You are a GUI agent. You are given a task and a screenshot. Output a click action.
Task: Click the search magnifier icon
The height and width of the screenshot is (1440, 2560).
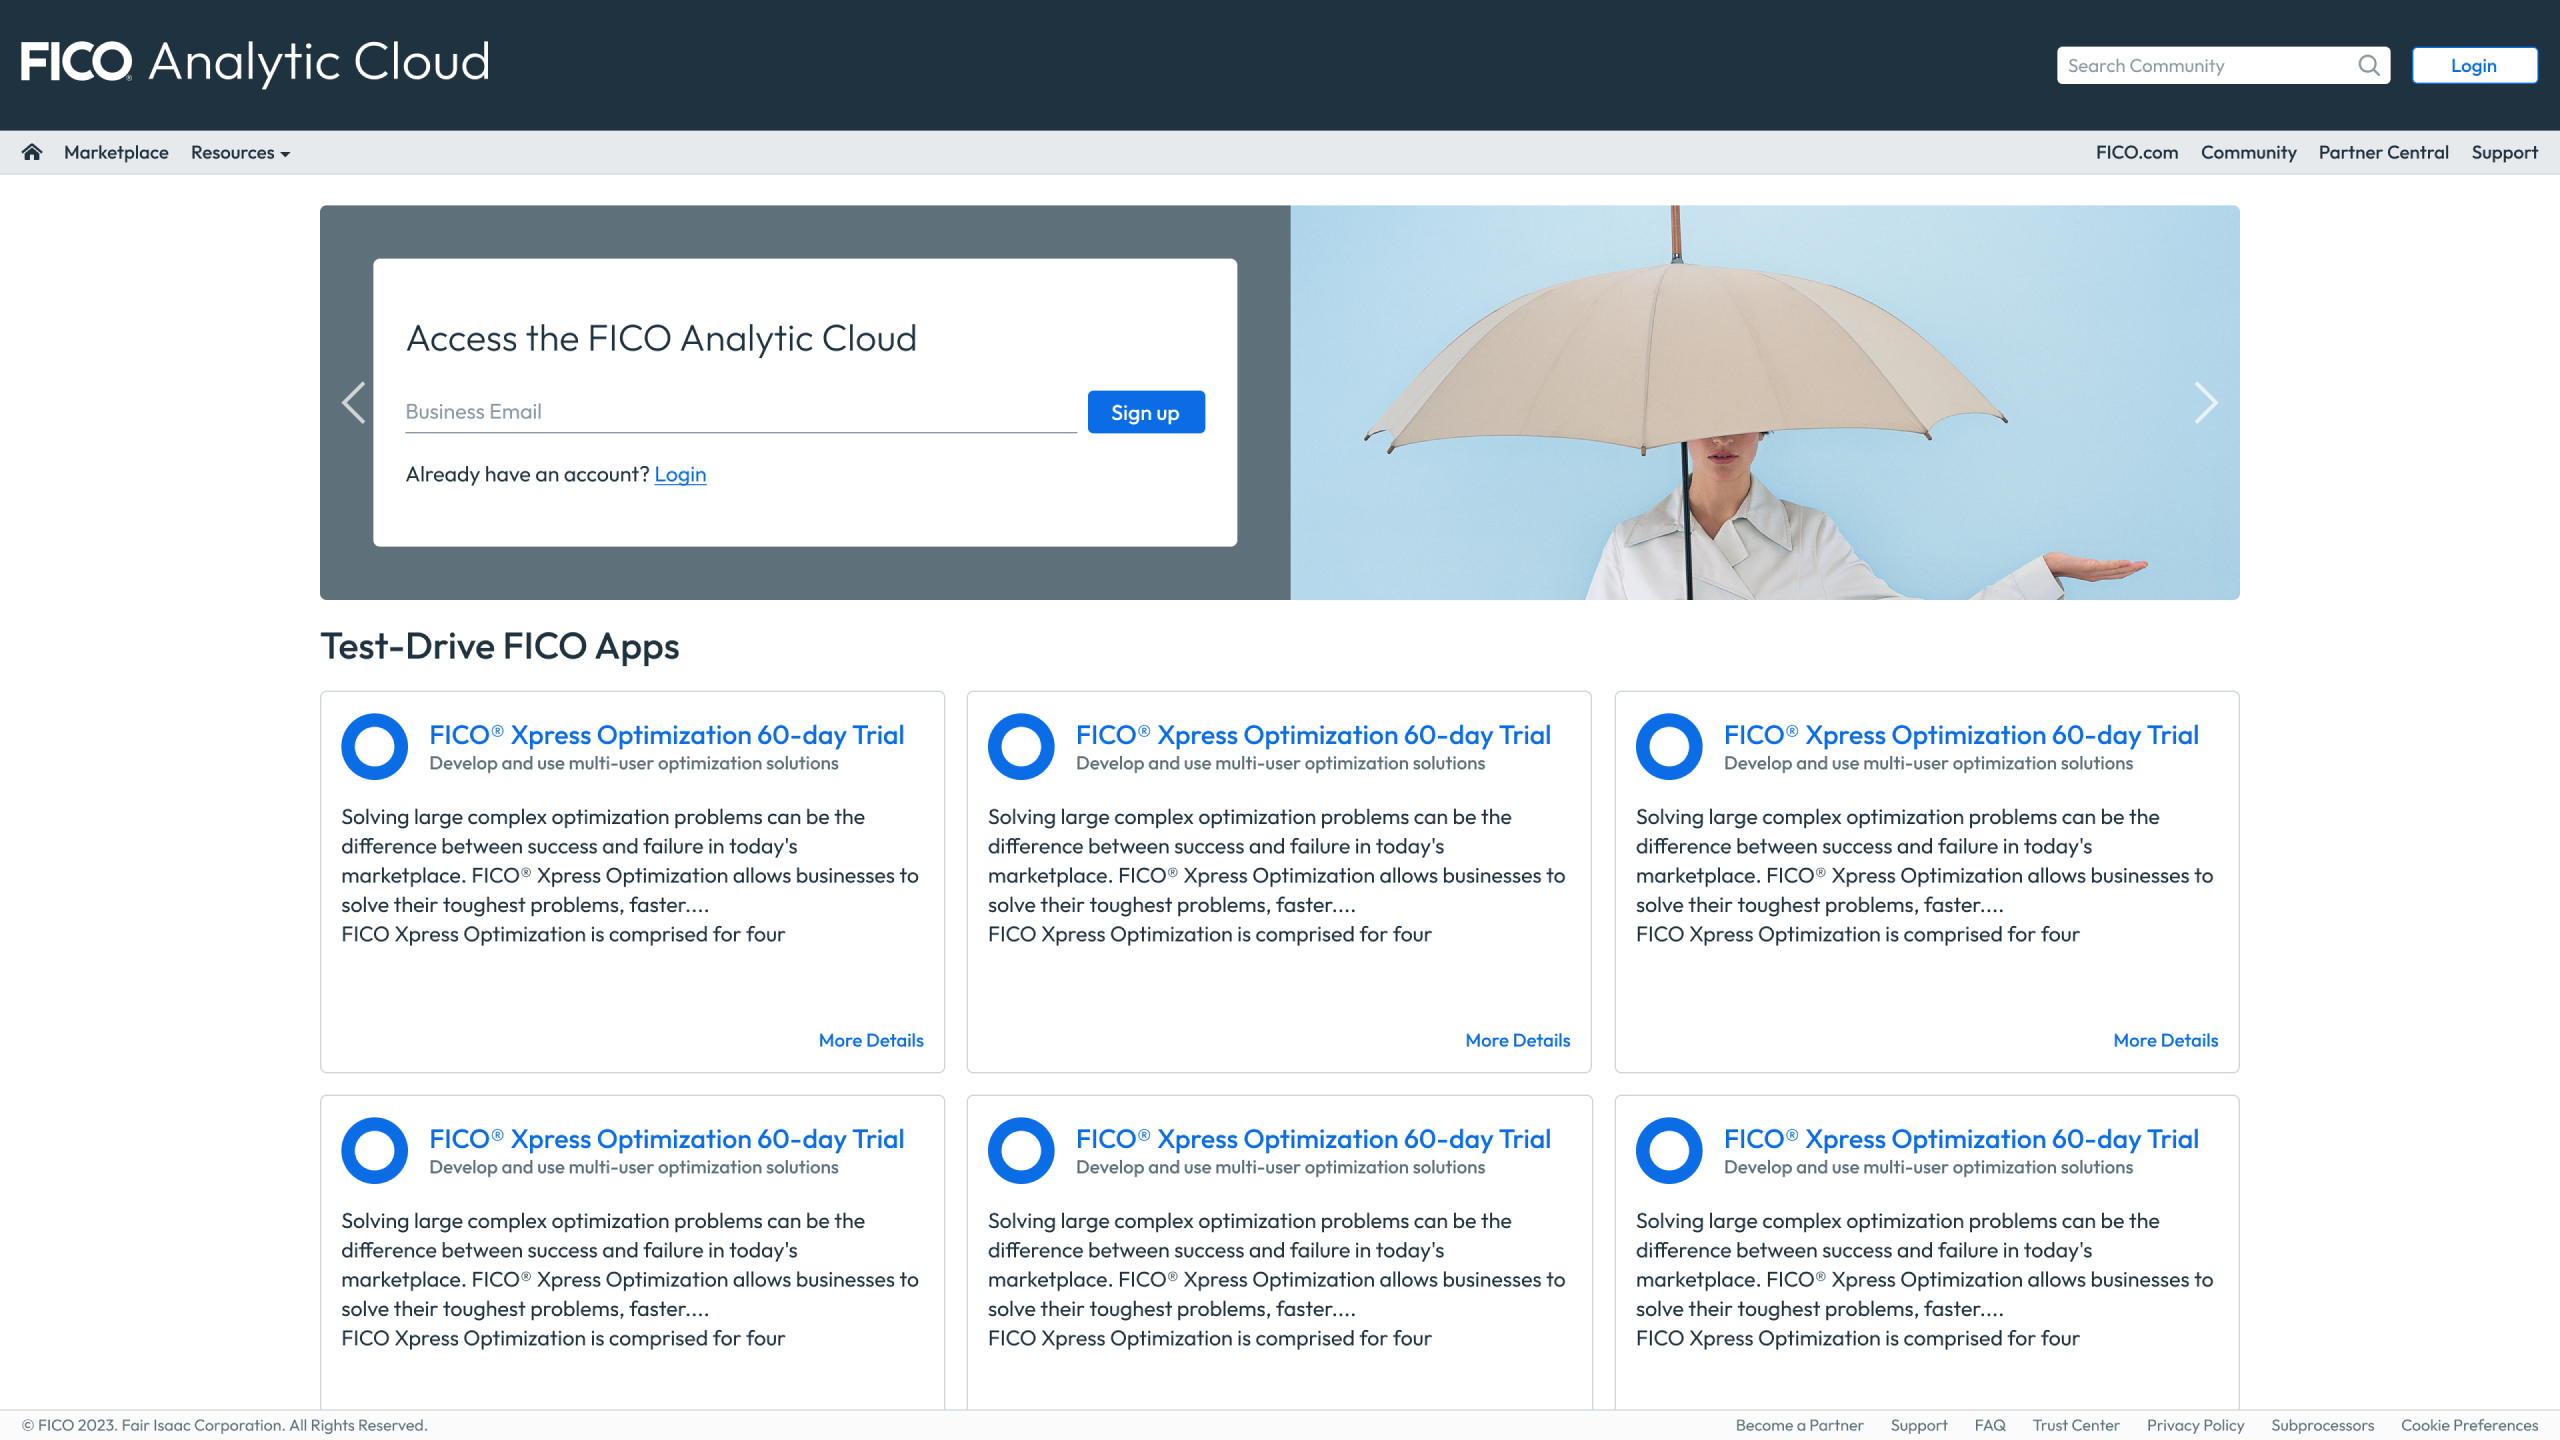pos(2368,66)
